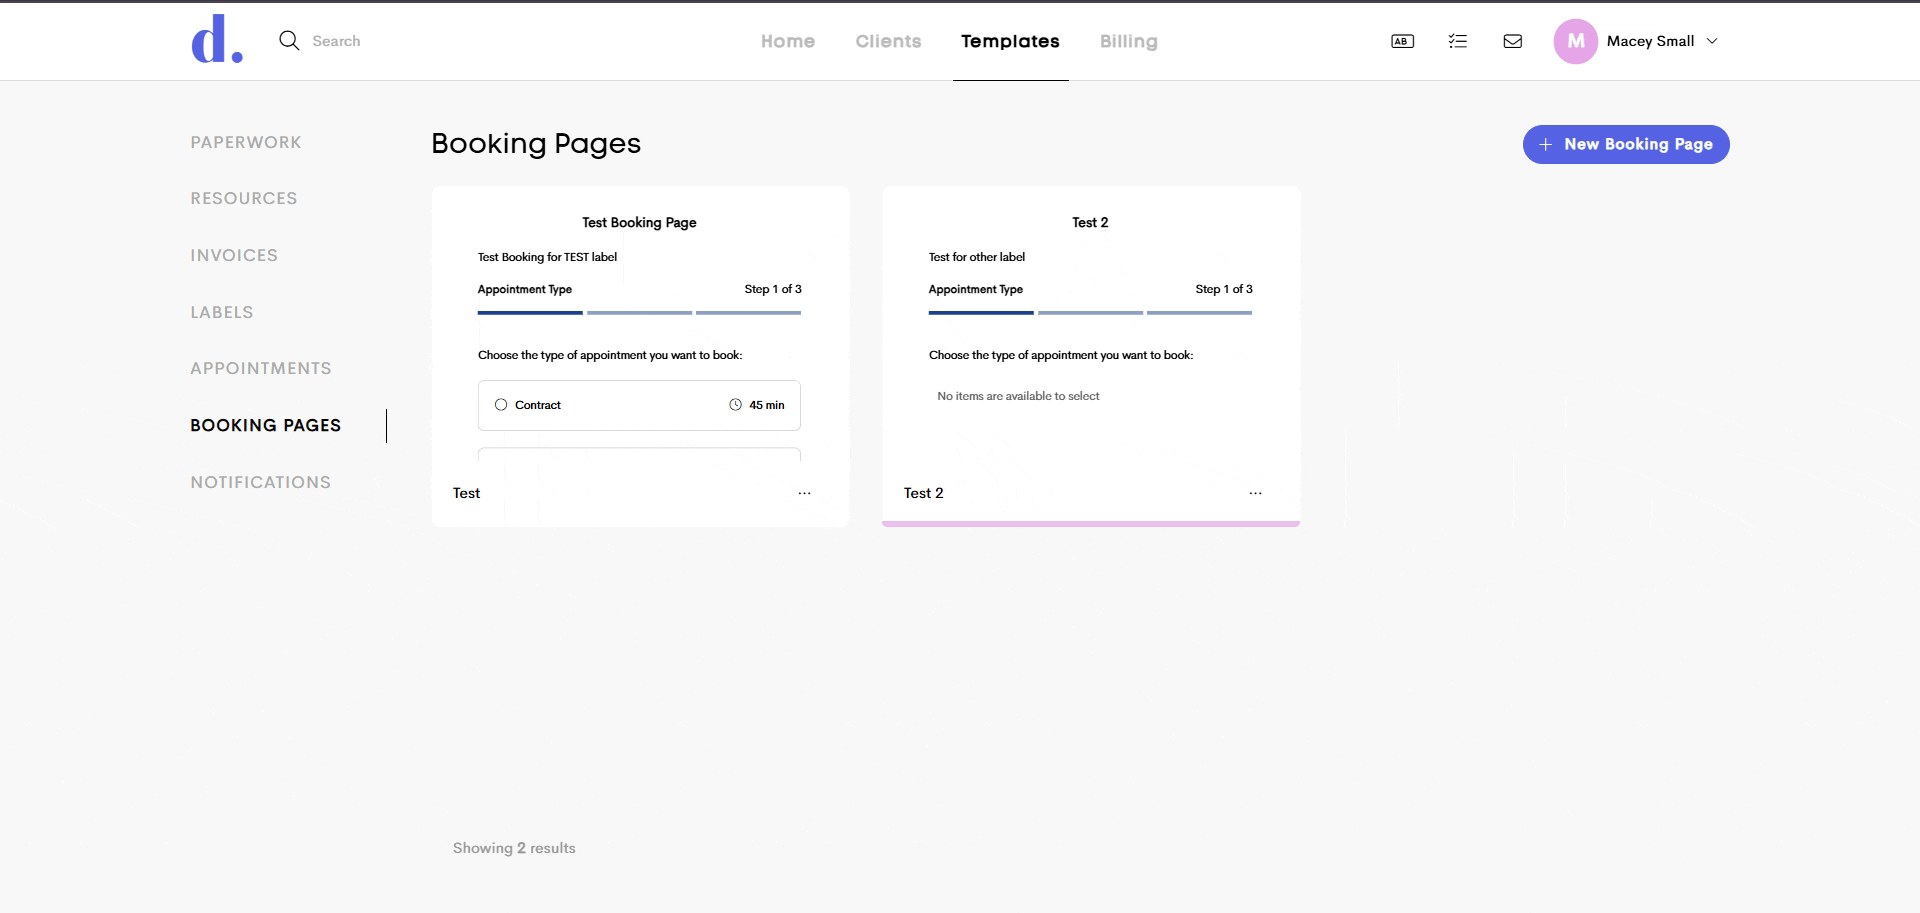Click the 'Test' card name label
1920x913 pixels.
click(x=466, y=493)
